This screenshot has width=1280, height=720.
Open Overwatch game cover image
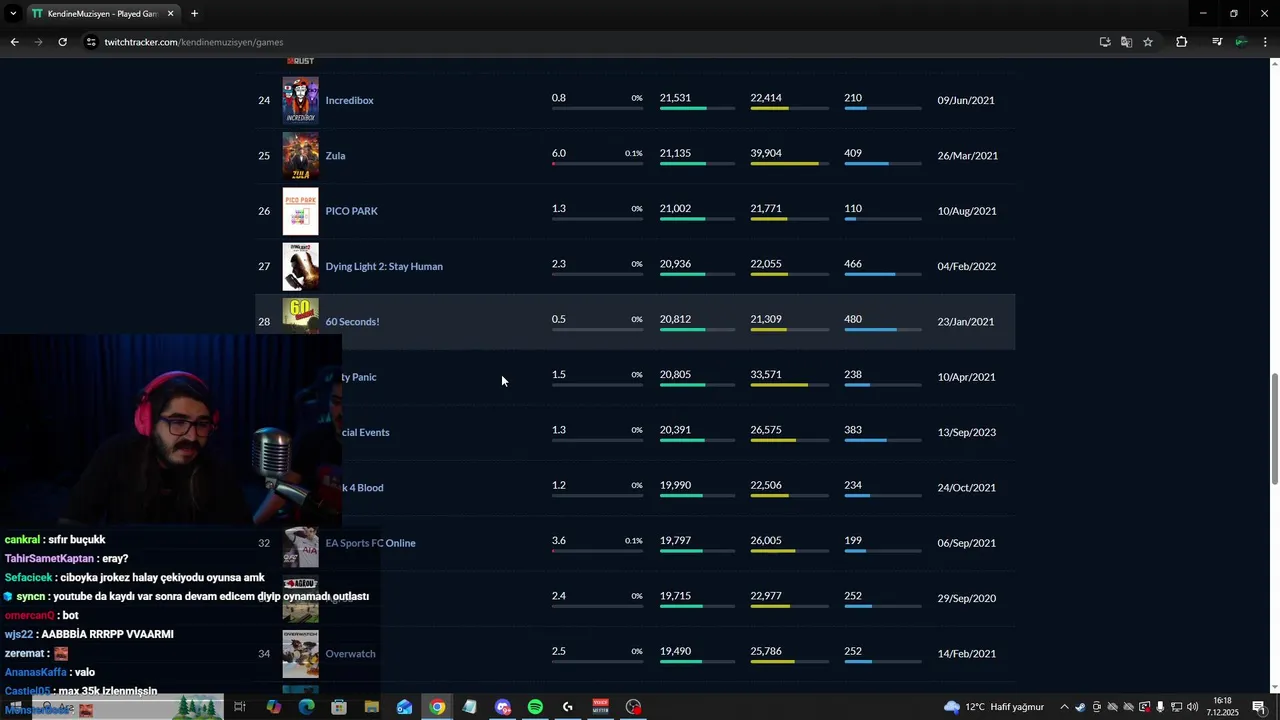(x=300, y=654)
